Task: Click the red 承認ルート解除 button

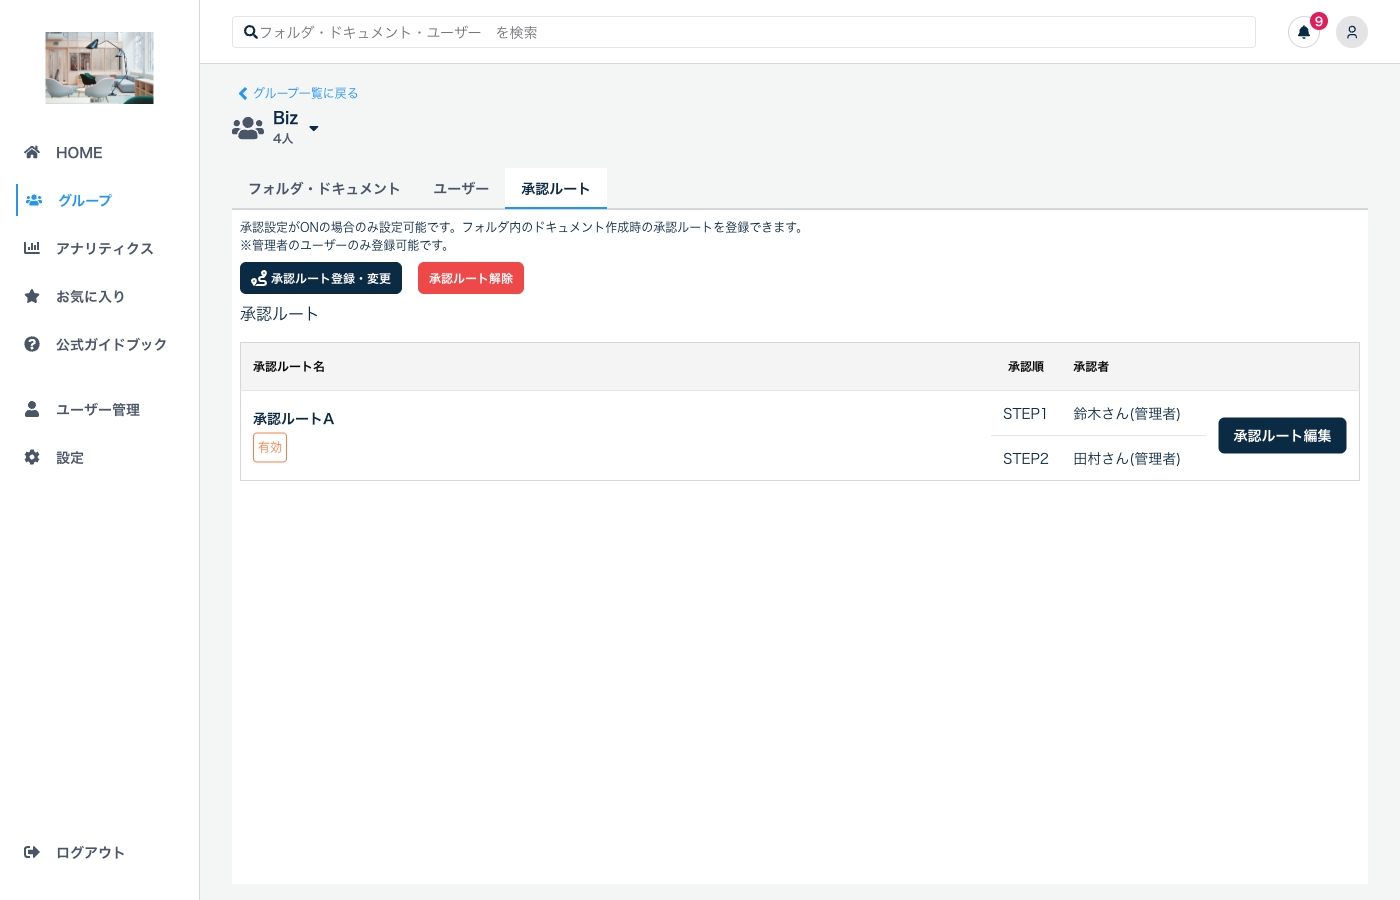Action: (470, 278)
